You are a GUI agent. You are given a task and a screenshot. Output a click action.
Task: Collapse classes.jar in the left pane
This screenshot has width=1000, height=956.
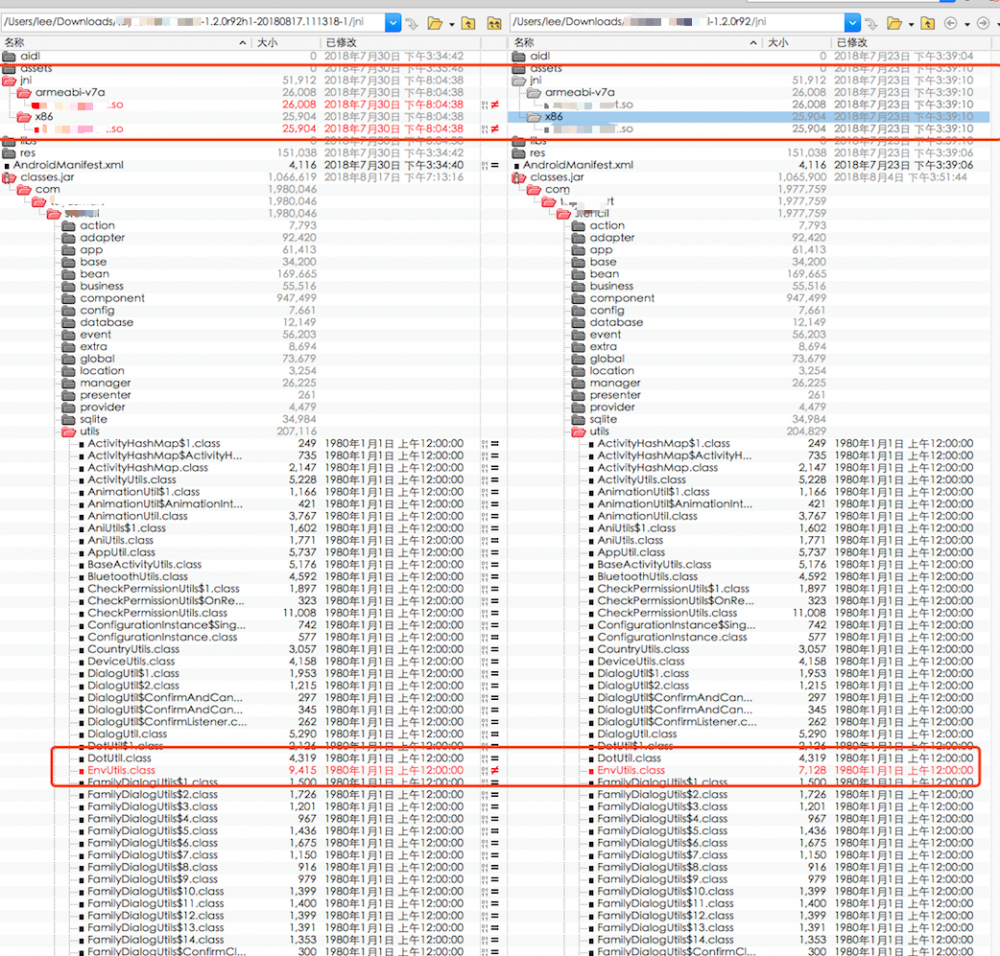pyautogui.click(x=9, y=177)
